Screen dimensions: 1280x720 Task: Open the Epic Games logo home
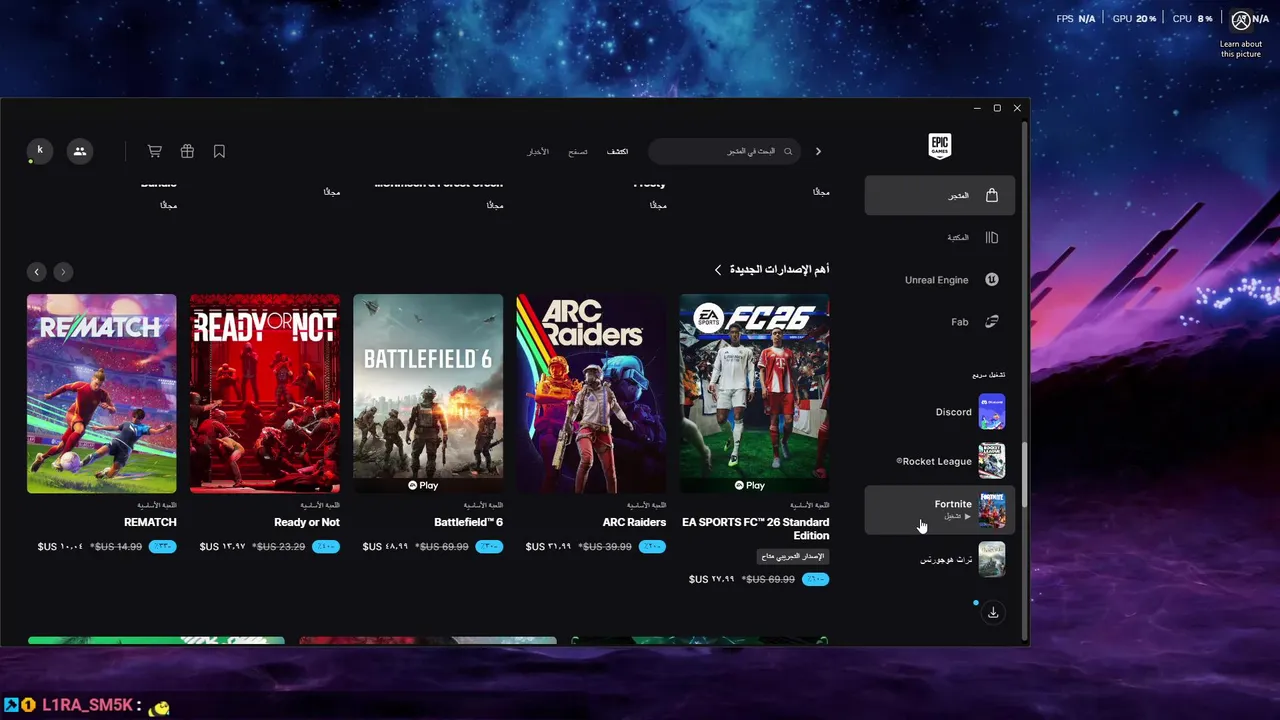click(x=939, y=146)
